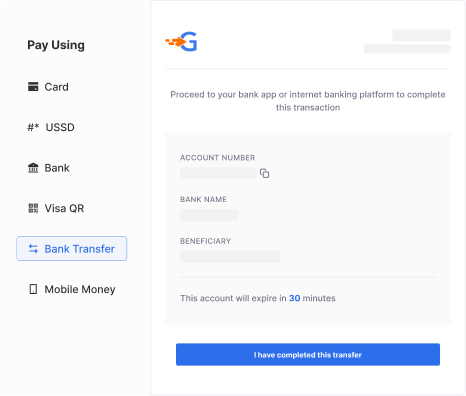Confirm with I have completed this transfer

point(308,355)
